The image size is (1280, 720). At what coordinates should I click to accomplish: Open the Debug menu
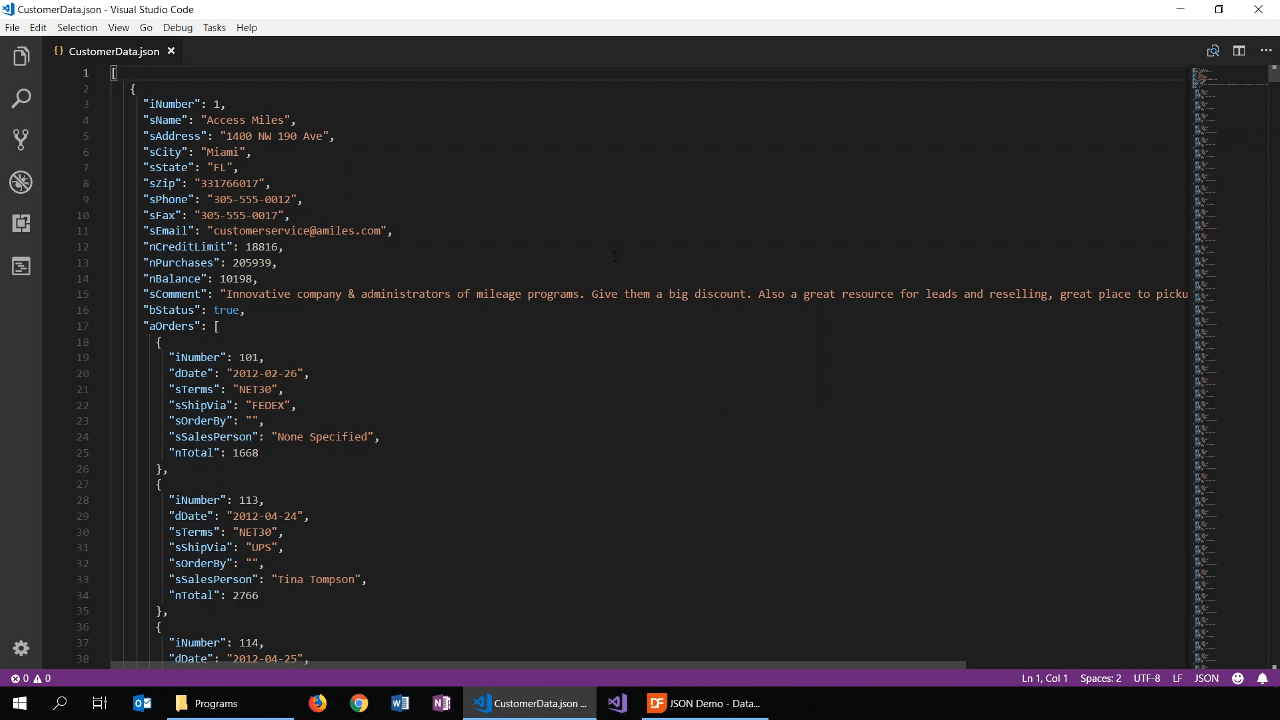pyautogui.click(x=177, y=27)
